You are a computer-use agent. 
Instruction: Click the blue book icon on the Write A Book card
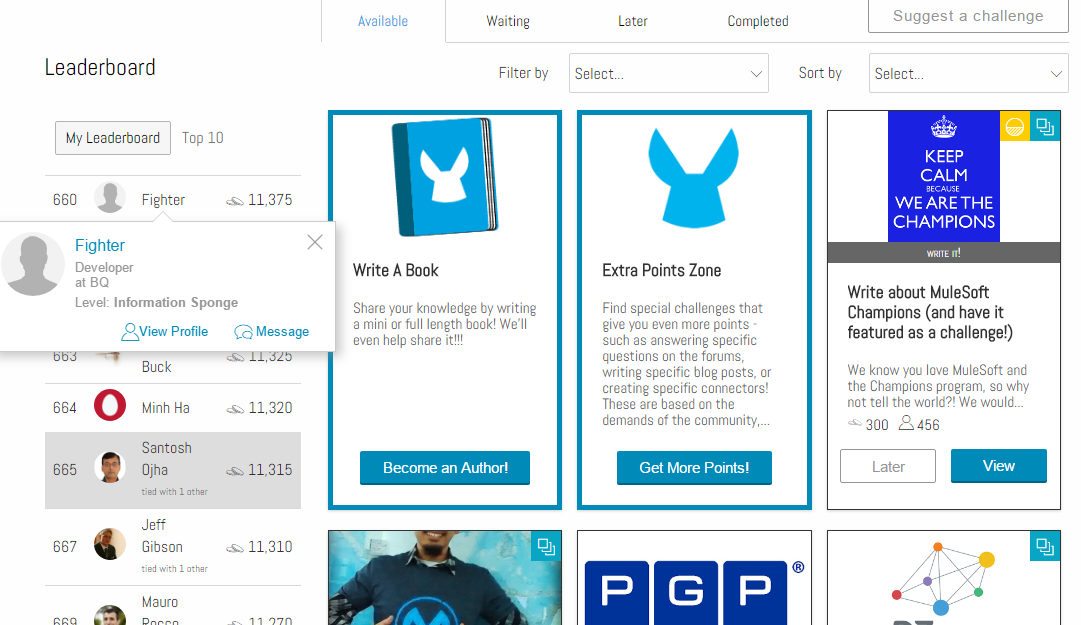point(445,177)
